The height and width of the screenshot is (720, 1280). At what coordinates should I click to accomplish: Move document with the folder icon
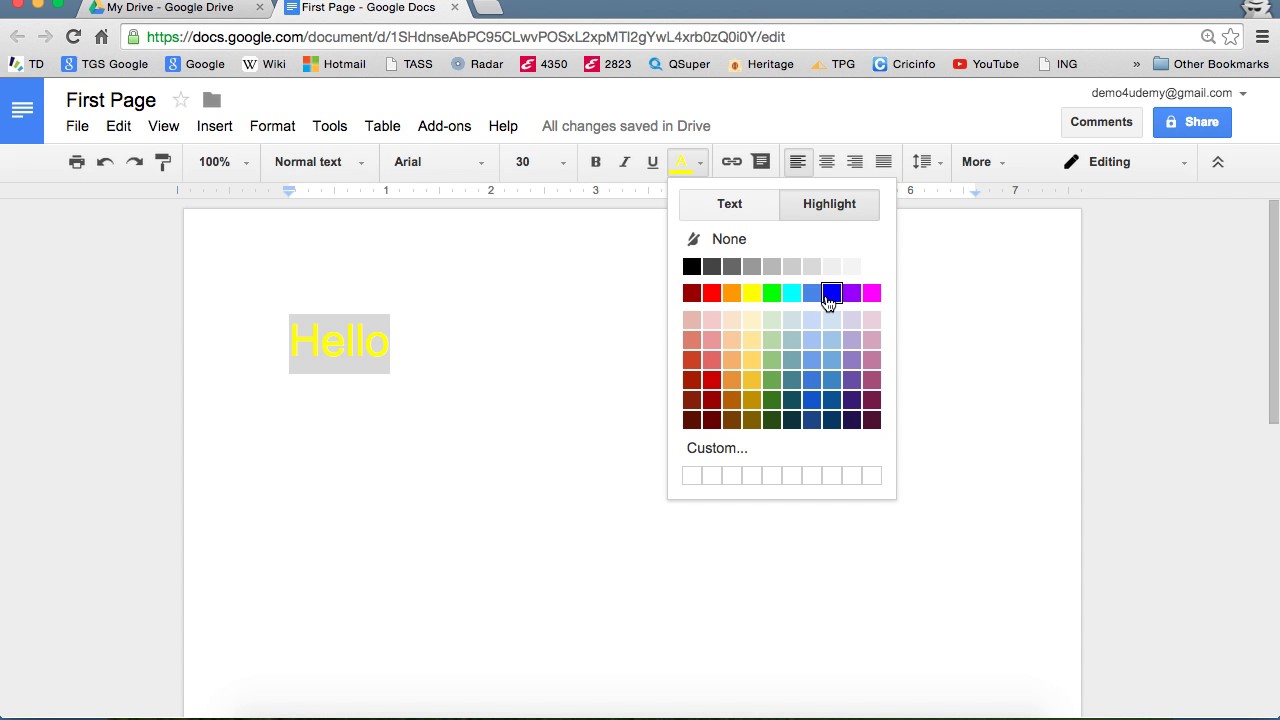(212, 100)
